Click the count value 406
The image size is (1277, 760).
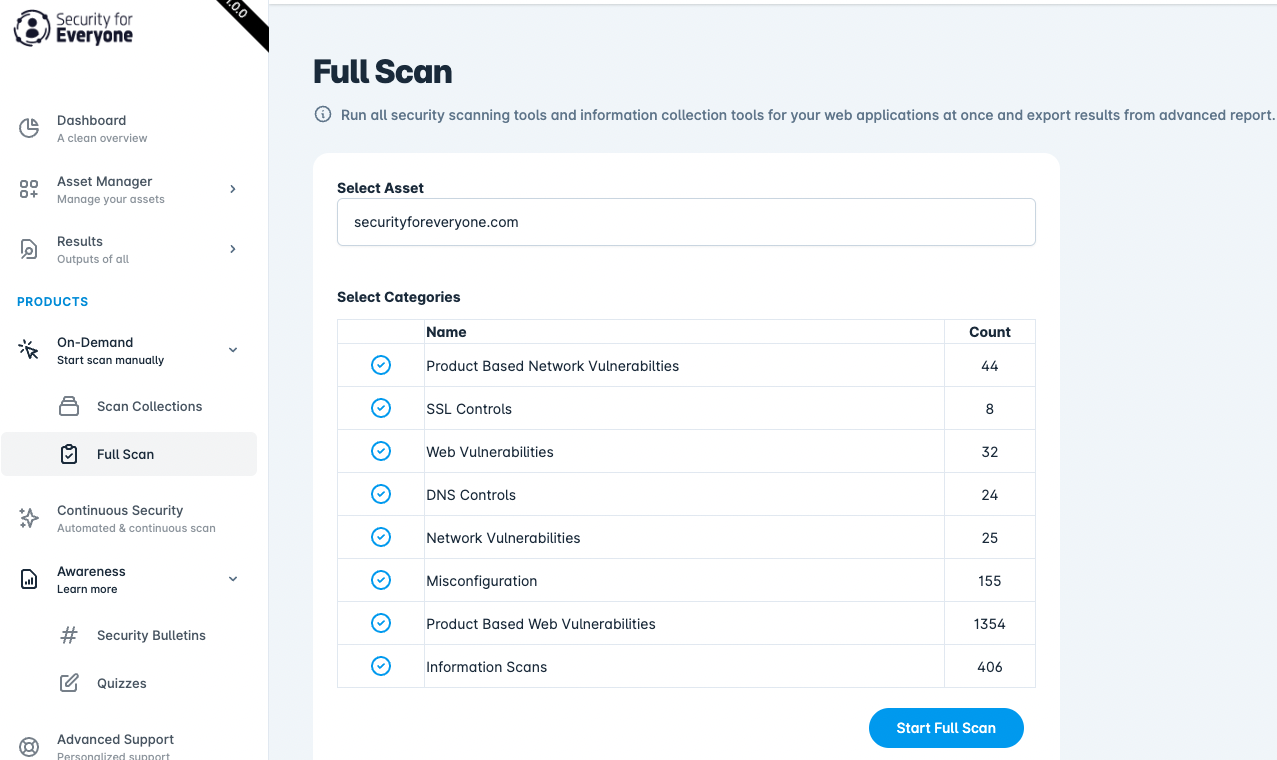(990, 667)
